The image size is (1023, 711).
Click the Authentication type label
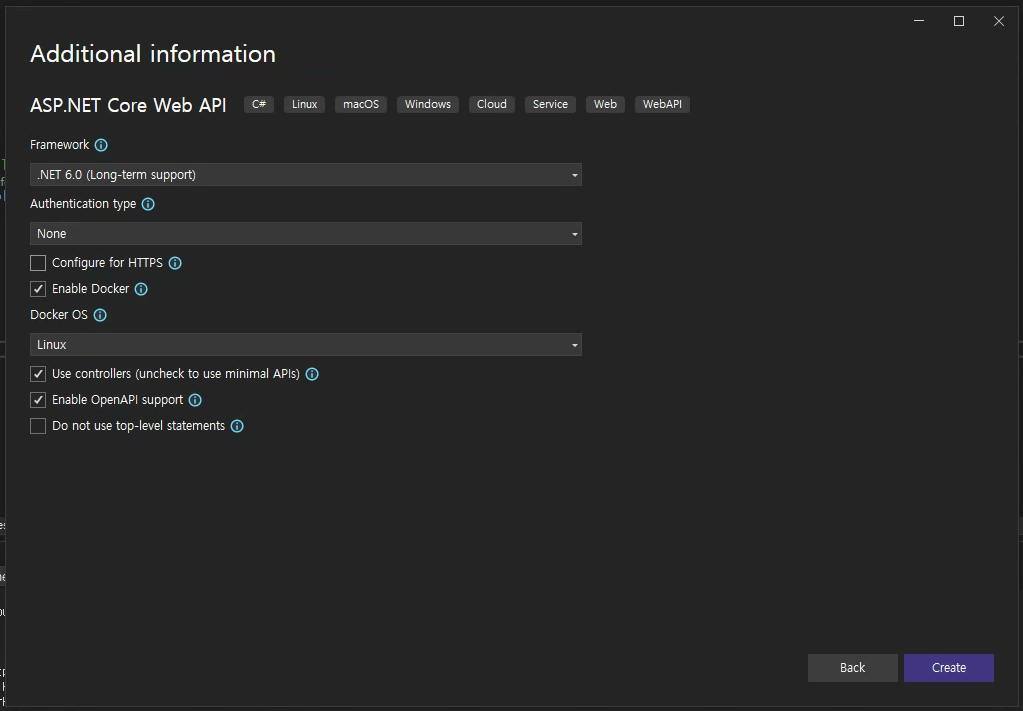point(83,204)
